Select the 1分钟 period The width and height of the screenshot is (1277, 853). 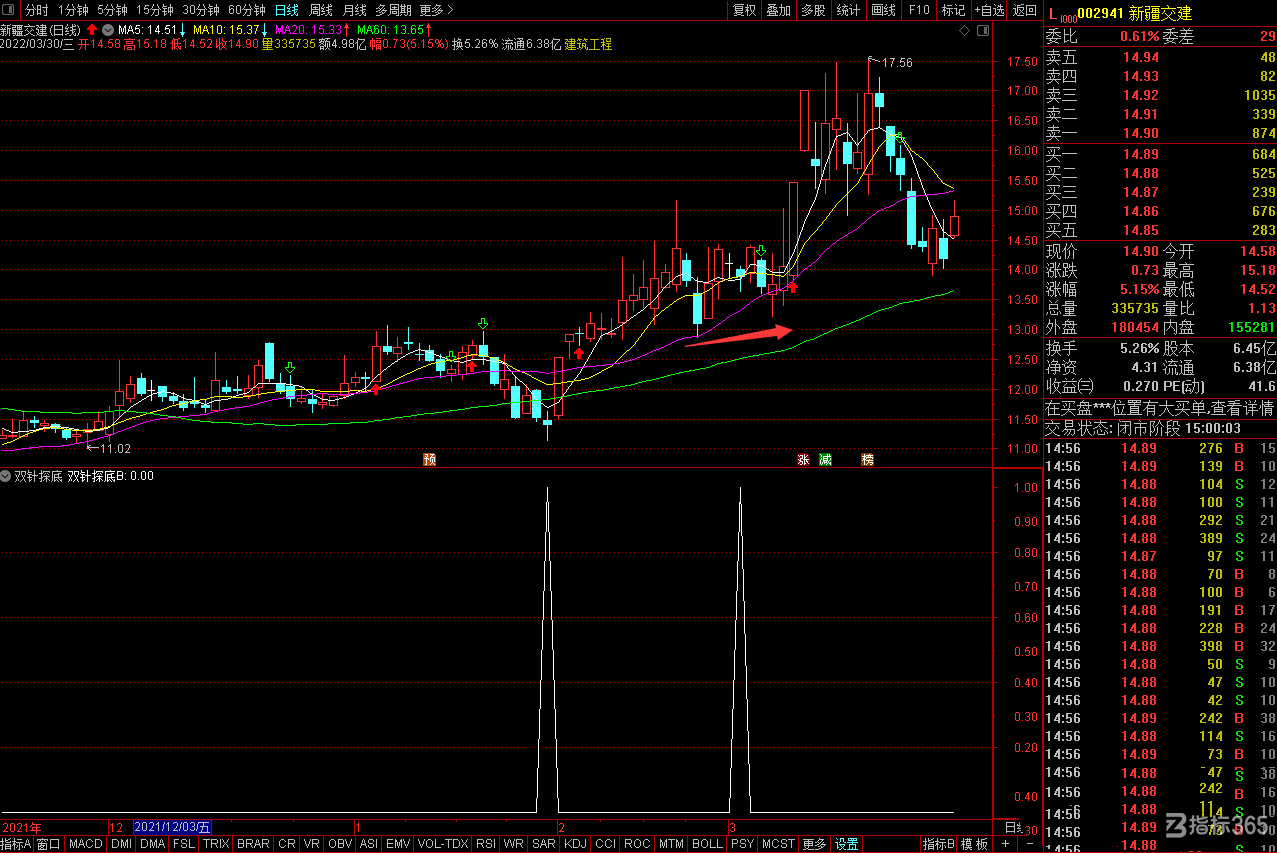tap(73, 10)
